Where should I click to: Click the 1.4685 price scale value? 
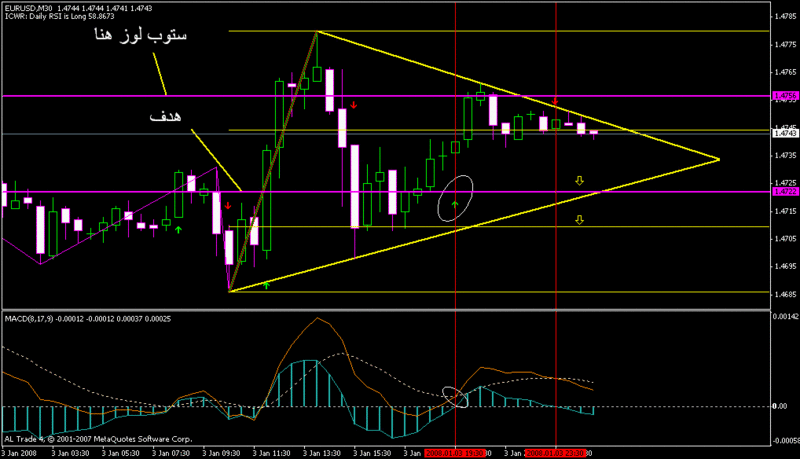786,294
